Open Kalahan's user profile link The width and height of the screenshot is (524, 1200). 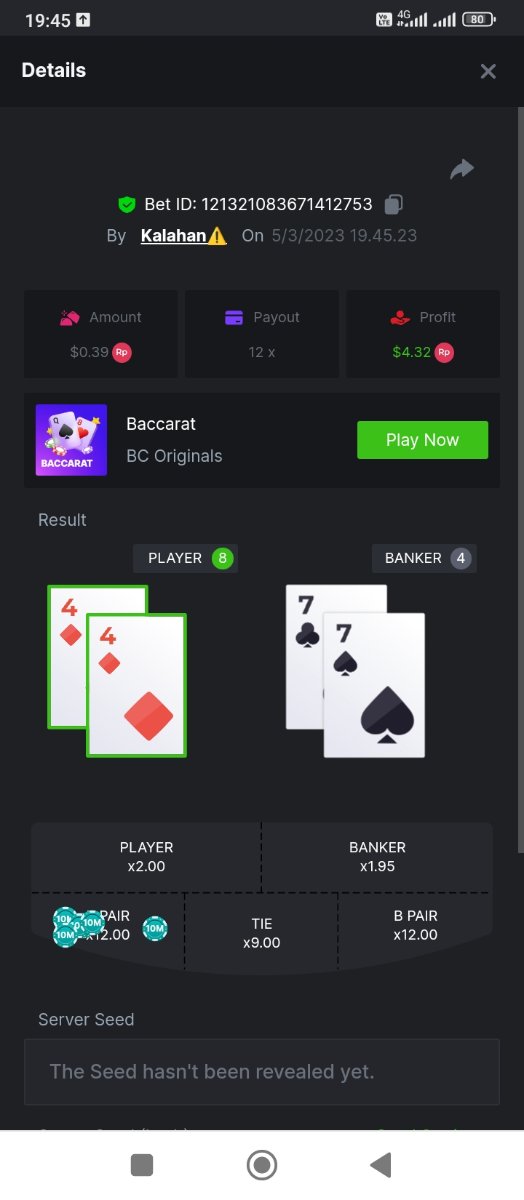click(x=173, y=236)
